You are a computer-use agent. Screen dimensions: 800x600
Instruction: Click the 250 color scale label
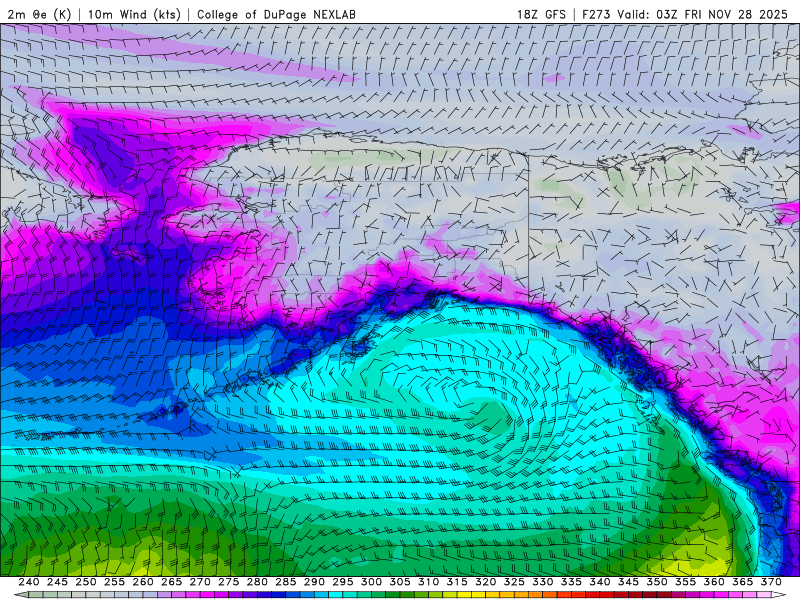(x=86, y=582)
